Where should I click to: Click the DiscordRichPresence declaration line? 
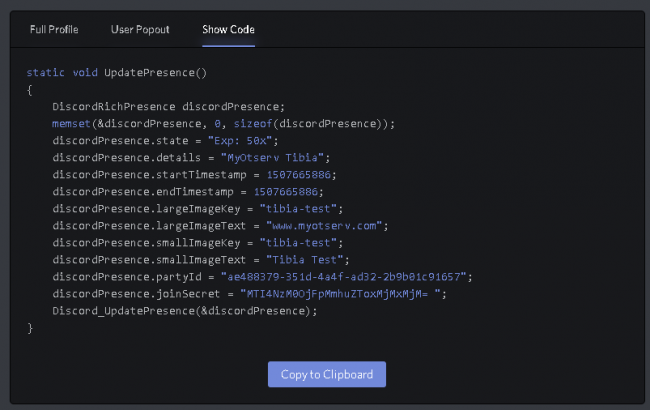click(168, 107)
